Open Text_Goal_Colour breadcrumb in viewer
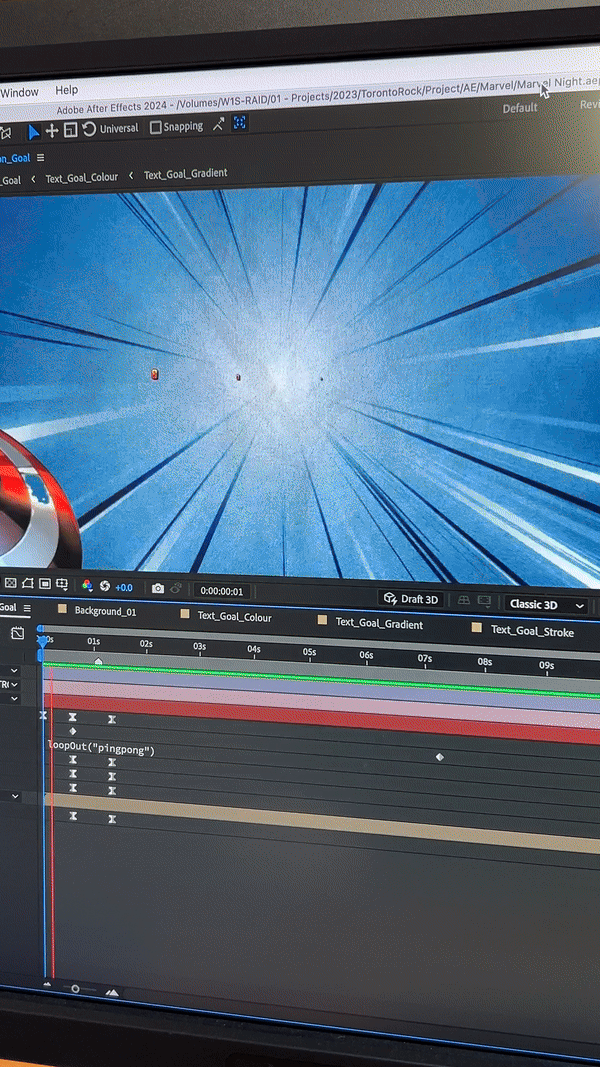This screenshot has height=1067, width=600. tap(82, 178)
